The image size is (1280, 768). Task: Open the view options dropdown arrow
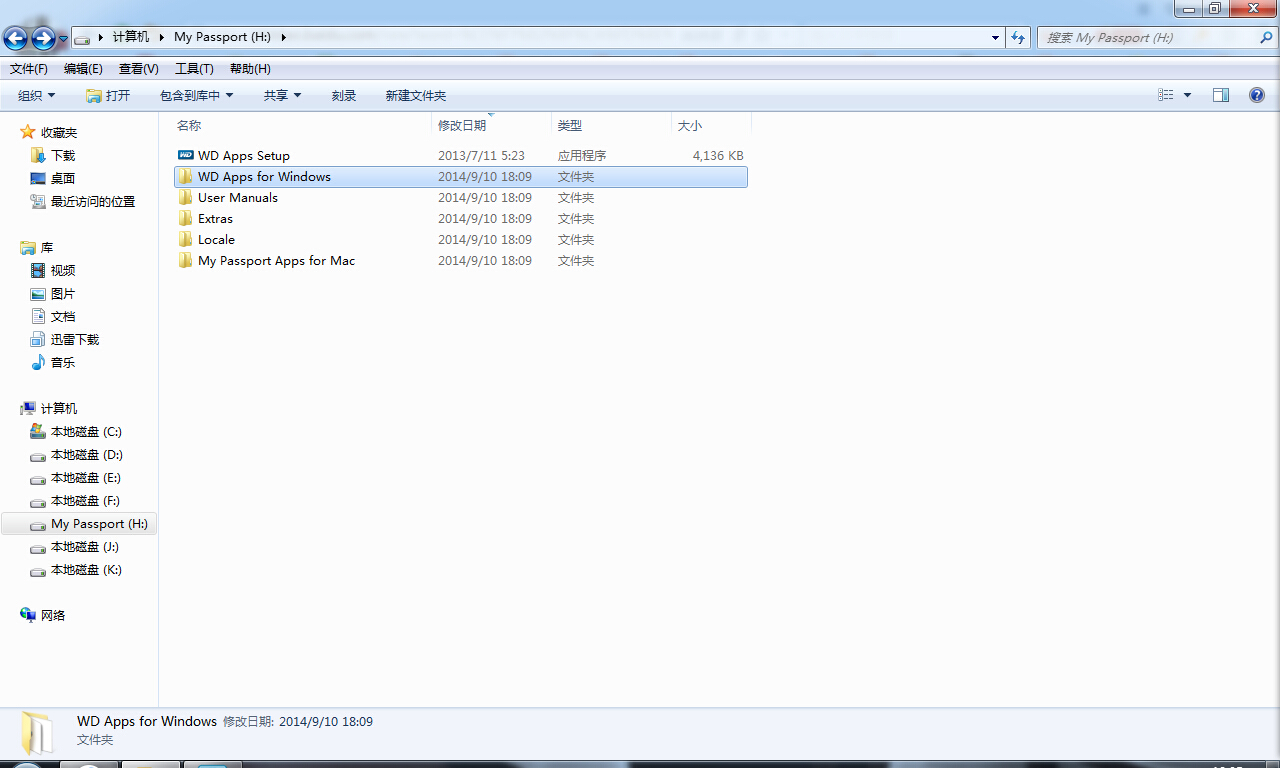[1188, 95]
